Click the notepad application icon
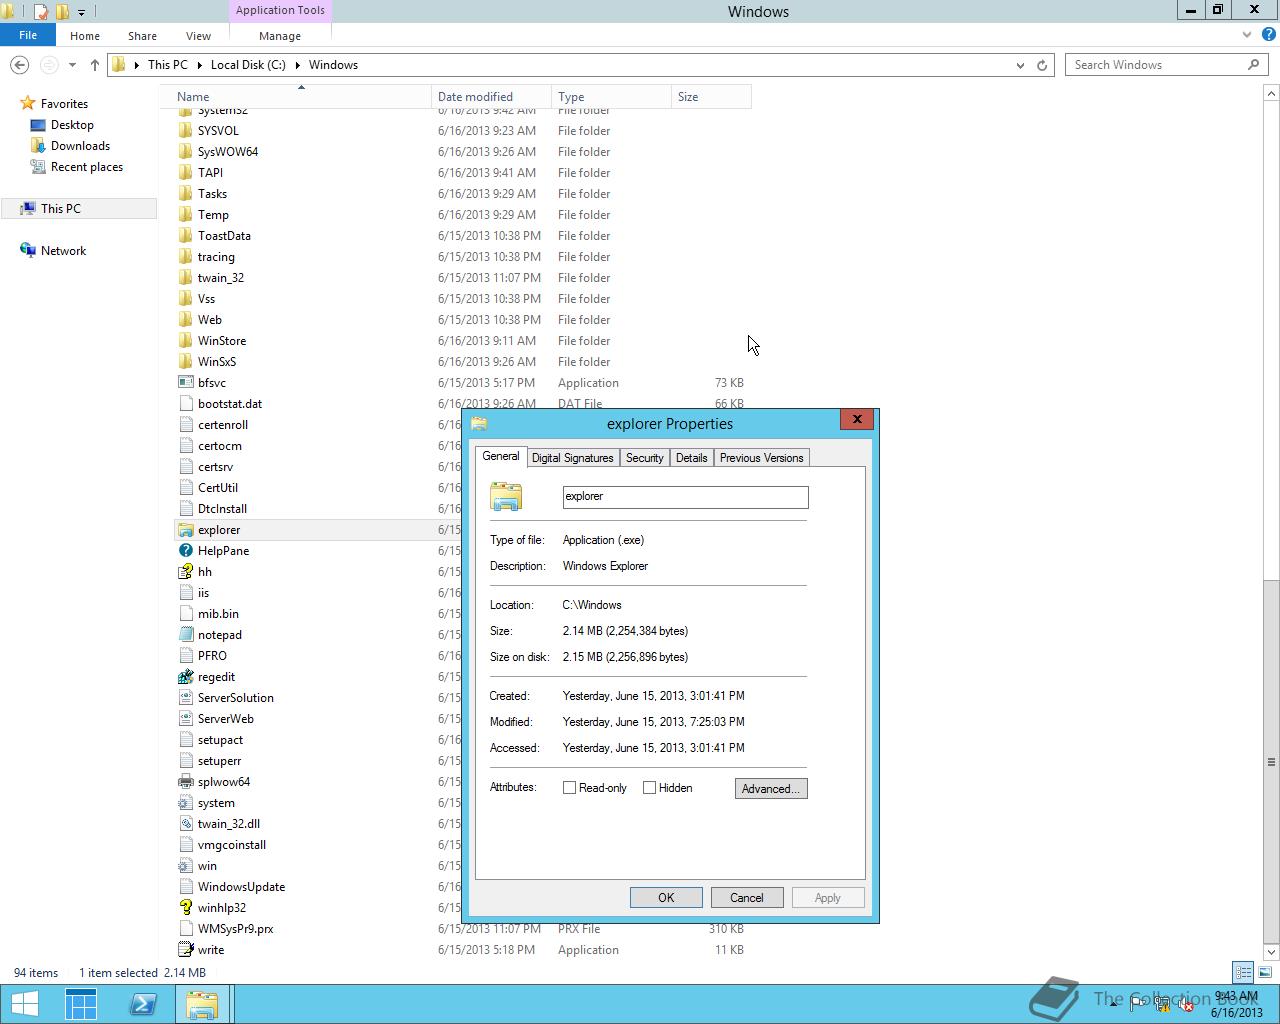 pos(185,635)
